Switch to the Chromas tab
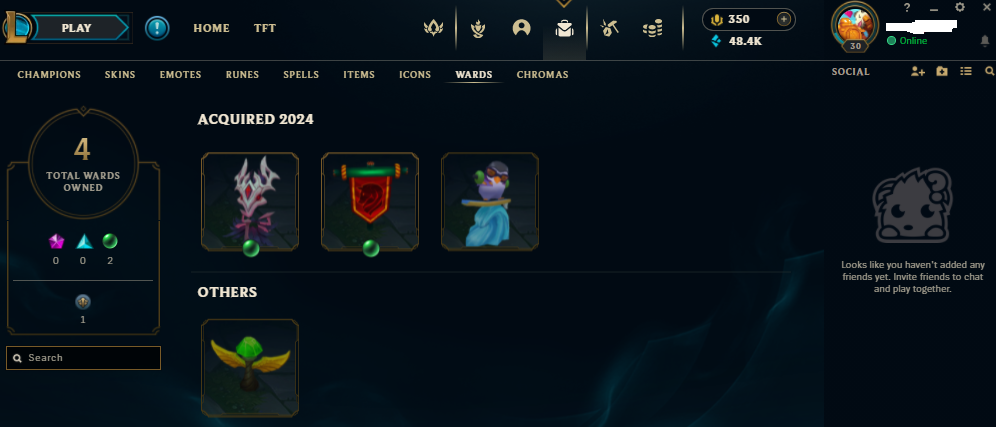996x427 pixels. (x=542, y=74)
